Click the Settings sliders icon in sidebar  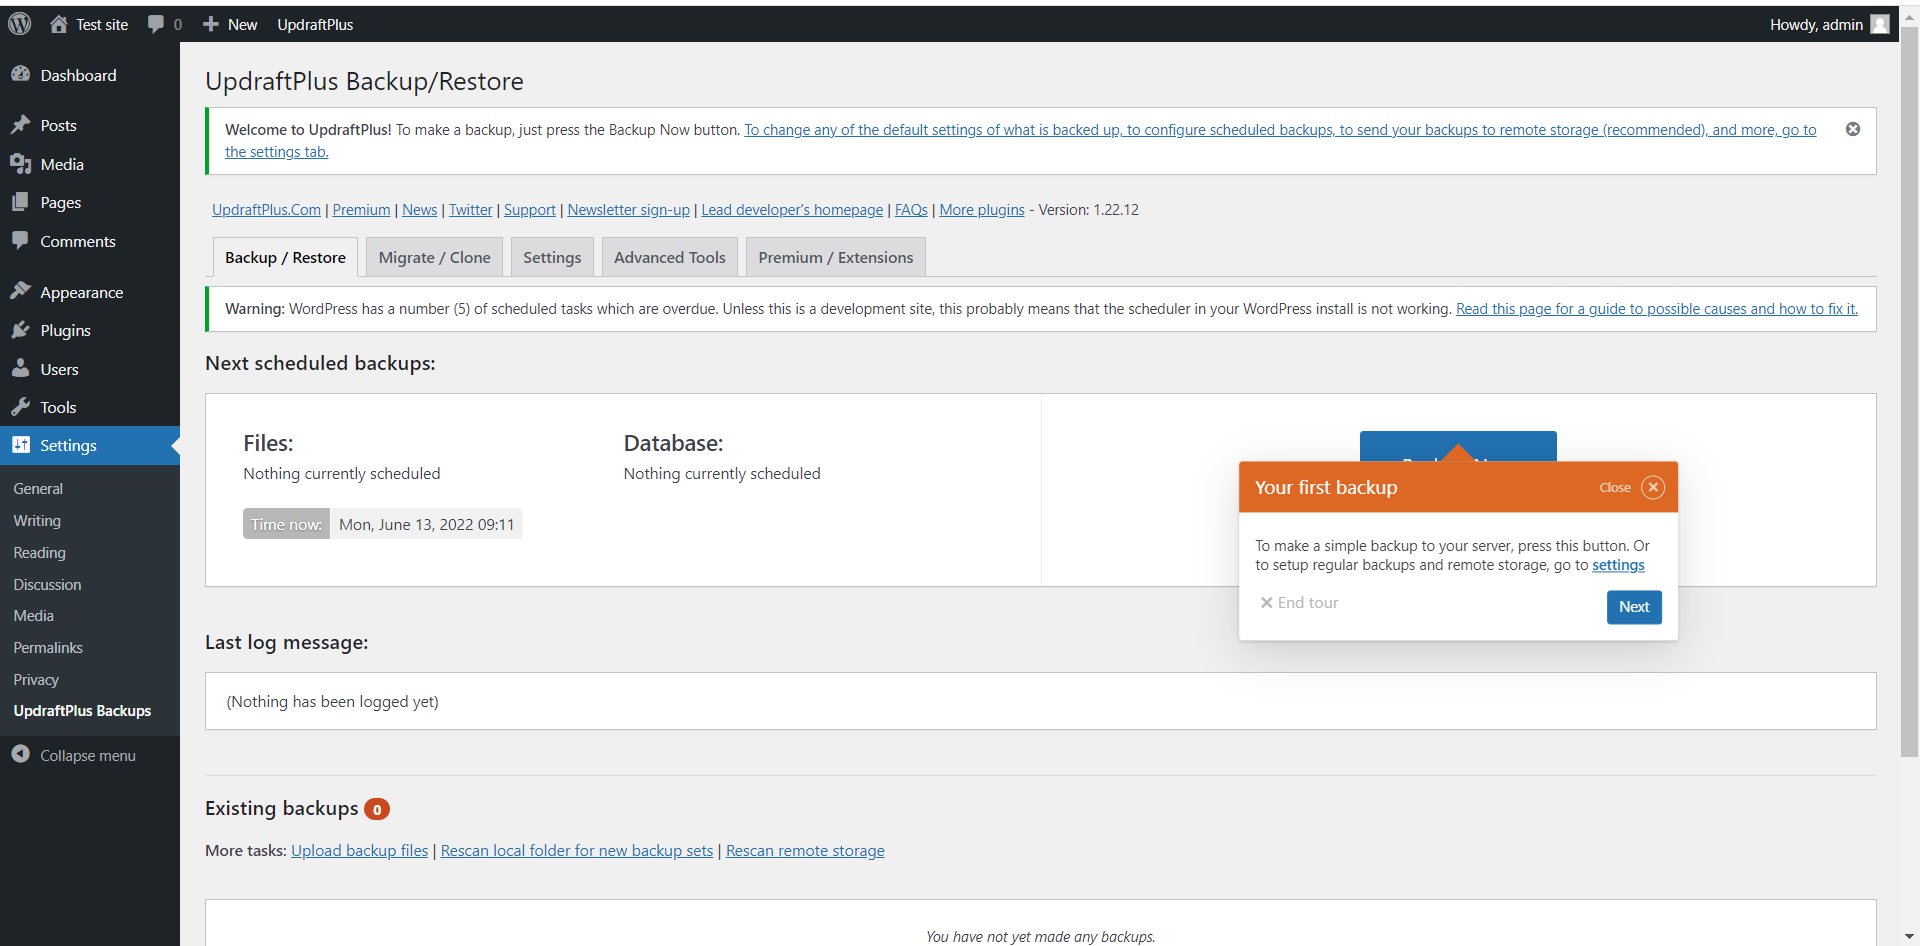(21, 445)
